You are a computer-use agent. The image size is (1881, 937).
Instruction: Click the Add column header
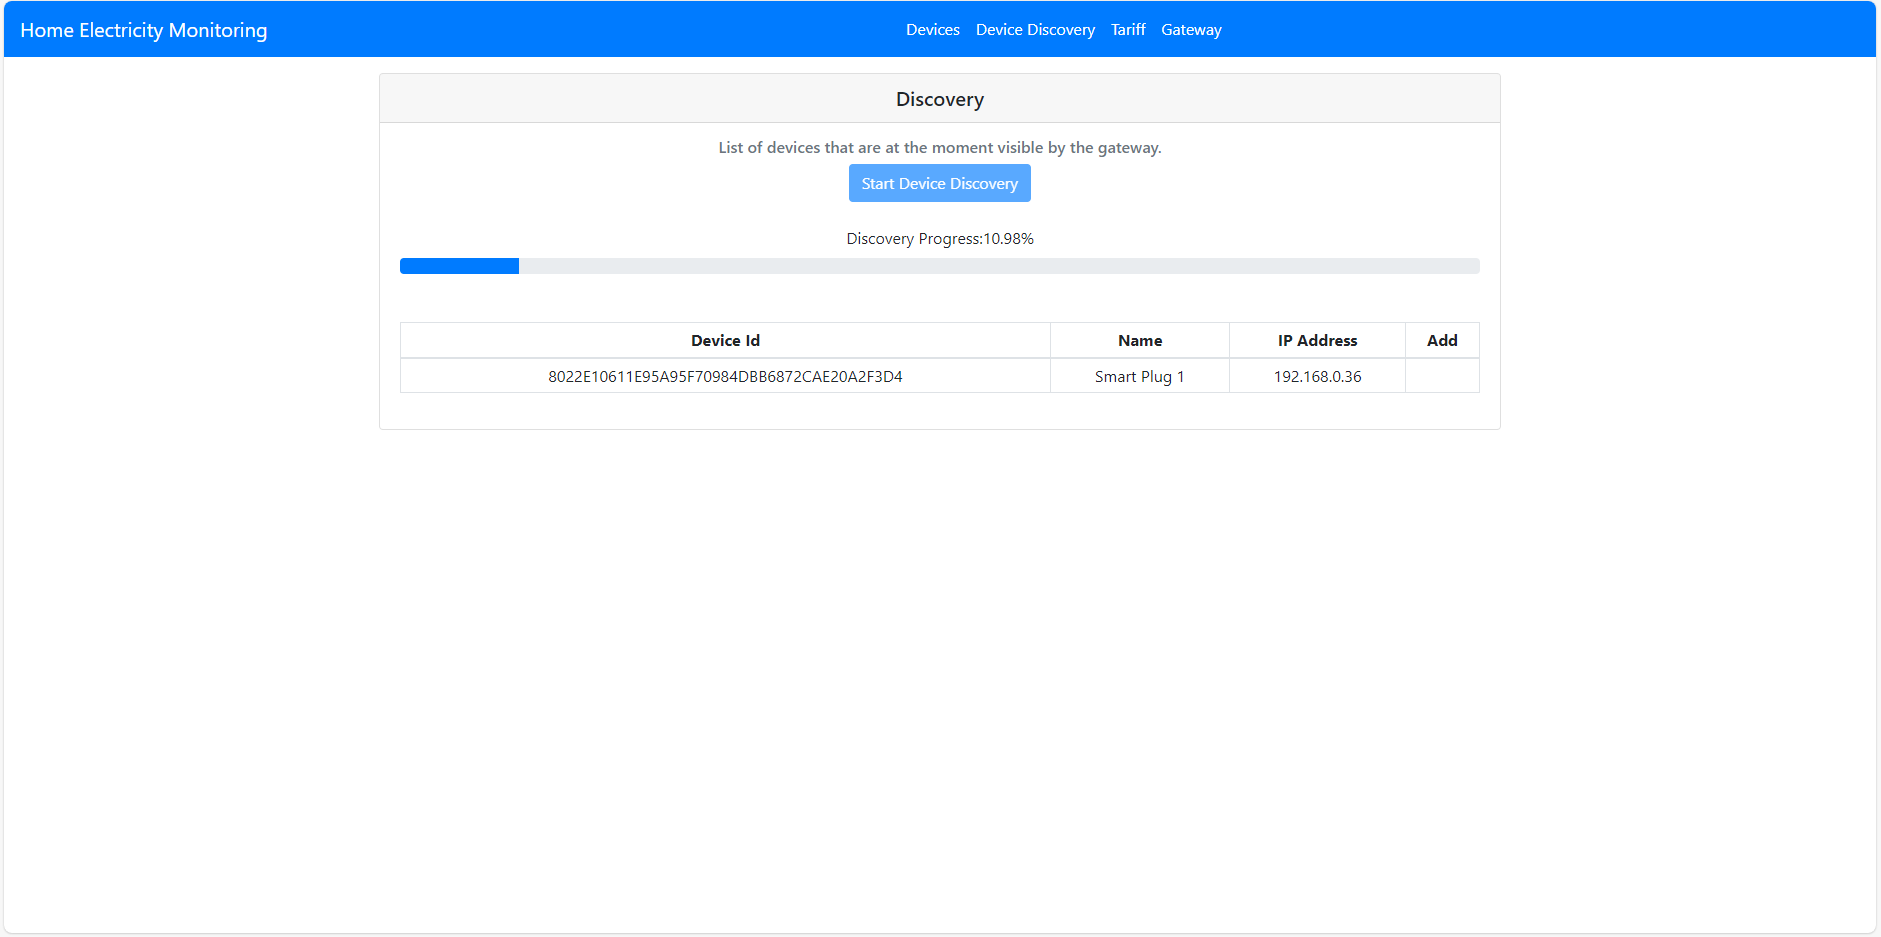[1442, 340]
